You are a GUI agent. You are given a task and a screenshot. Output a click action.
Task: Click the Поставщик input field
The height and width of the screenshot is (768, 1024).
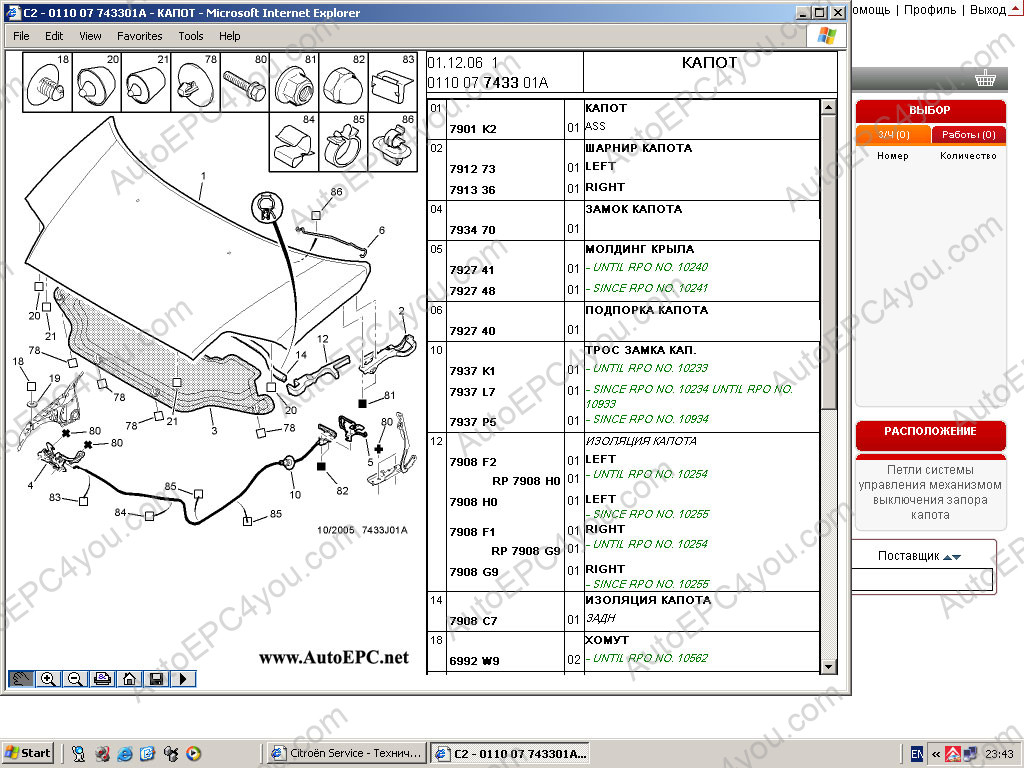(921, 579)
